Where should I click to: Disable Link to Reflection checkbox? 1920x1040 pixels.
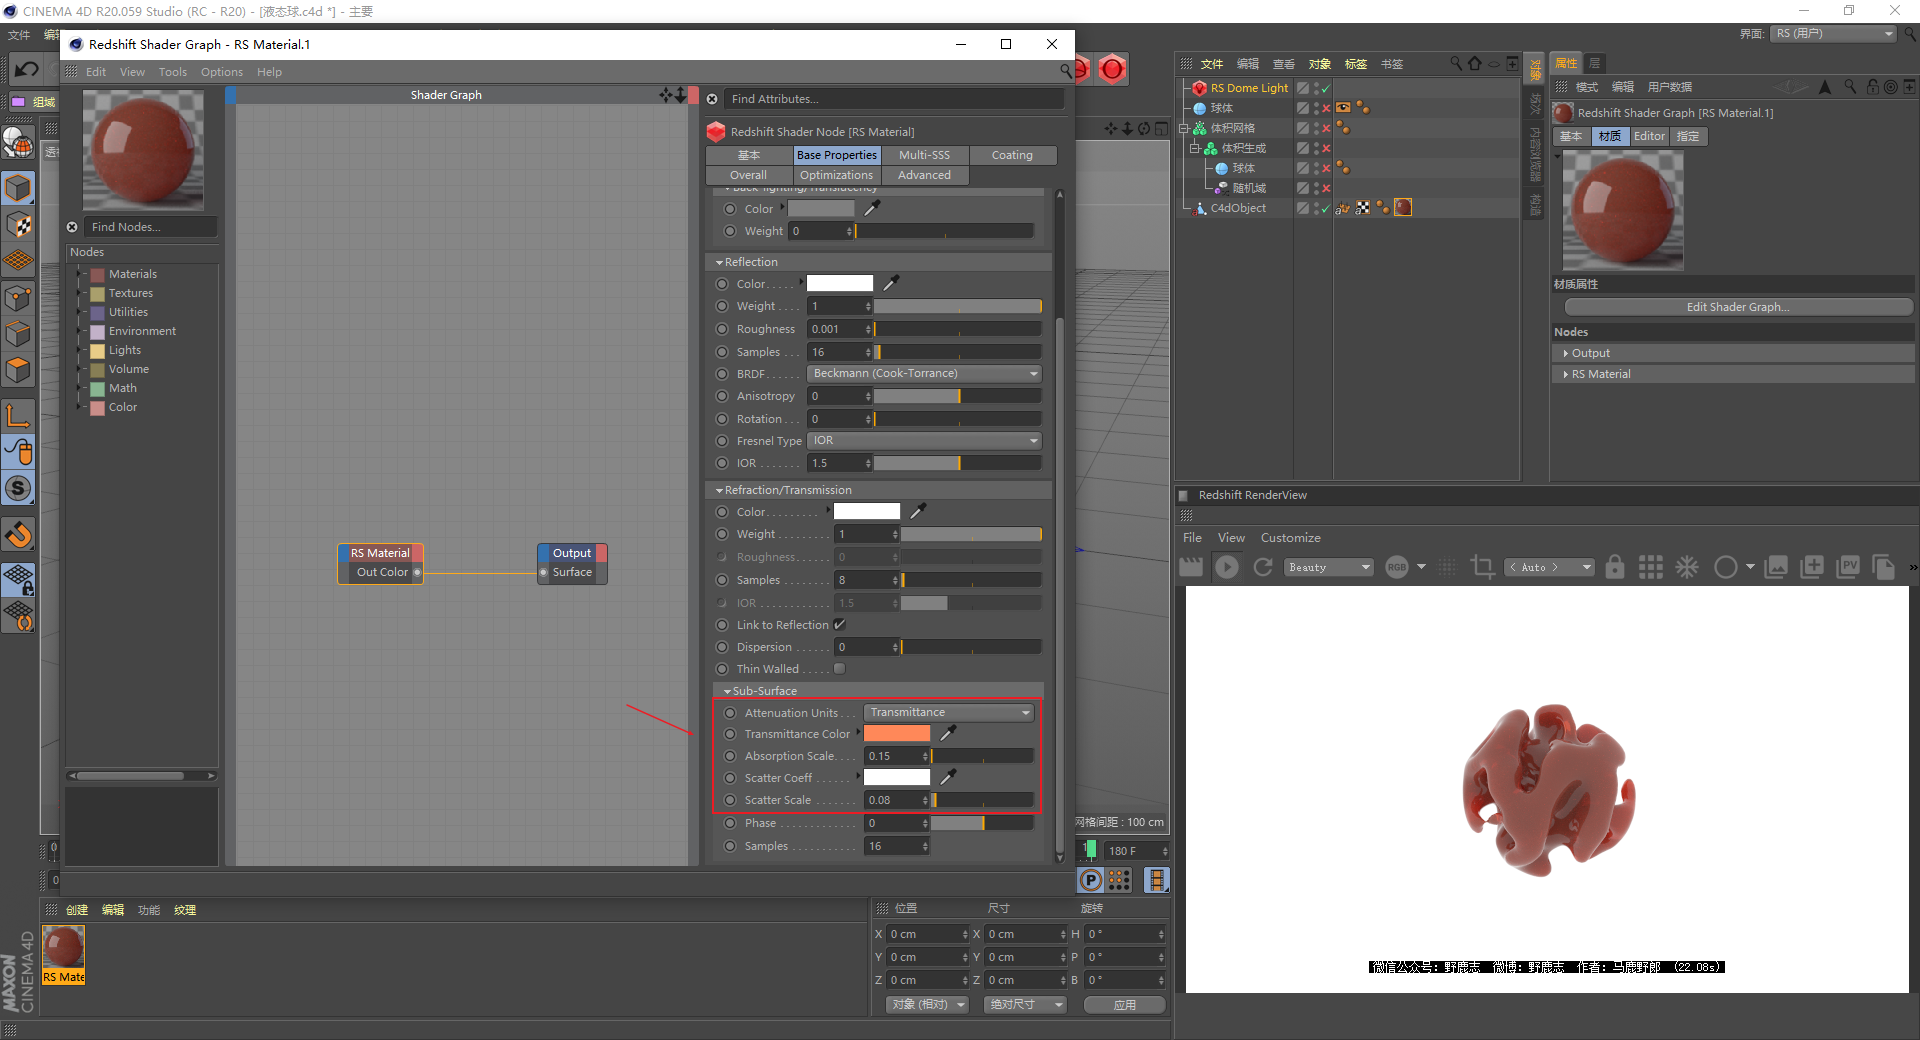(839, 624)
